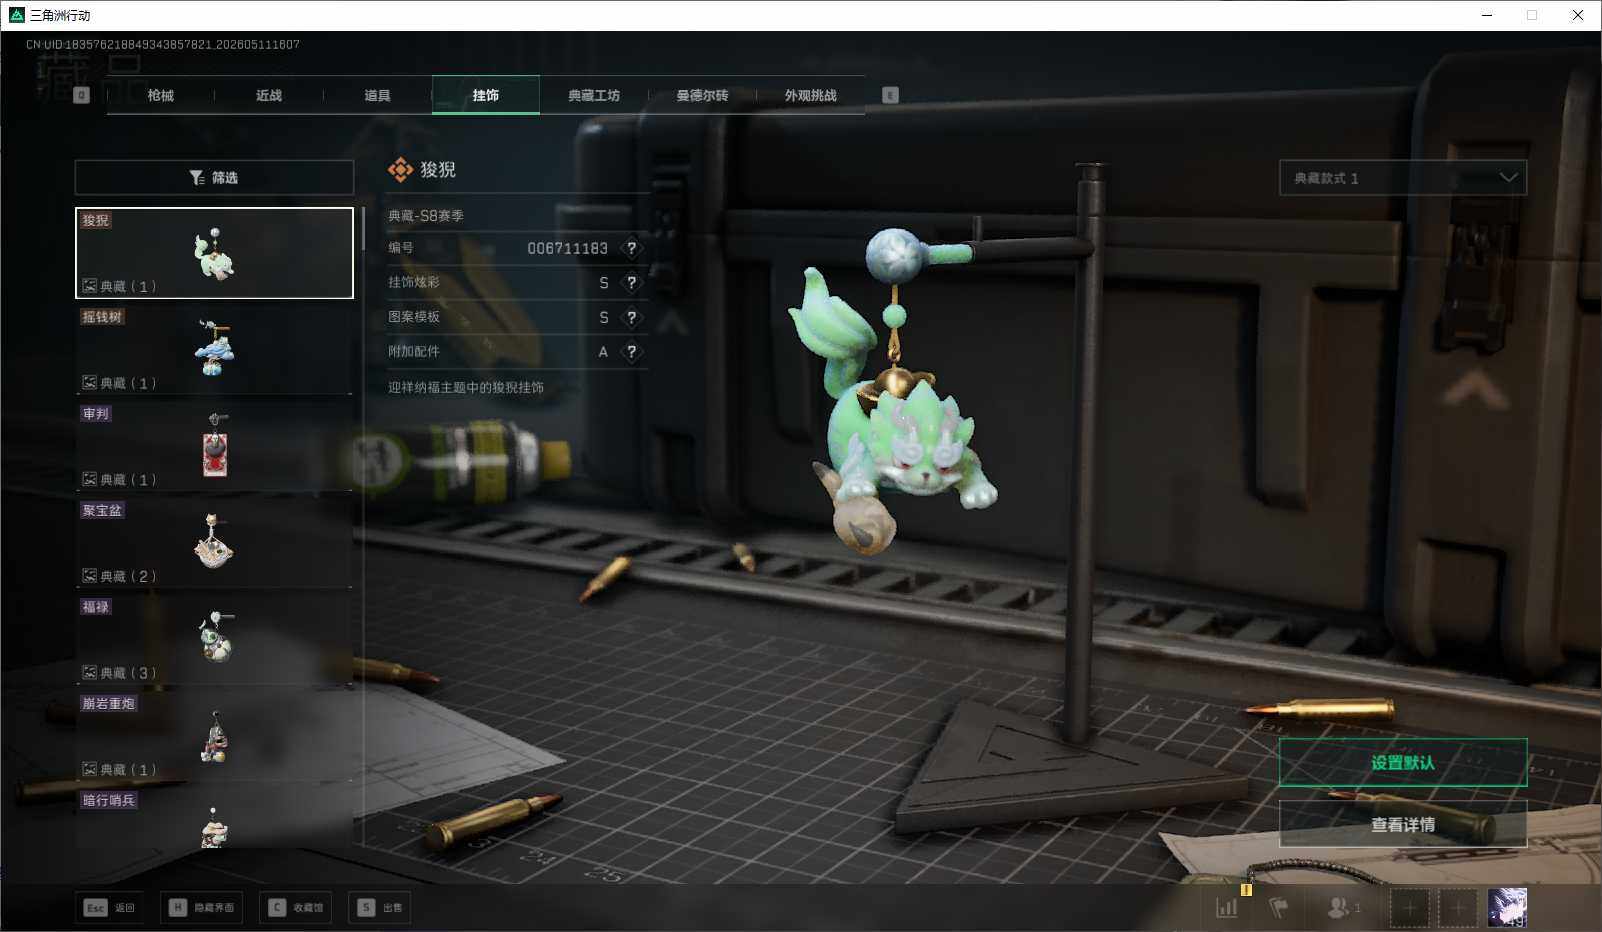Click the Esc 返回 button

tap(110, 907)
